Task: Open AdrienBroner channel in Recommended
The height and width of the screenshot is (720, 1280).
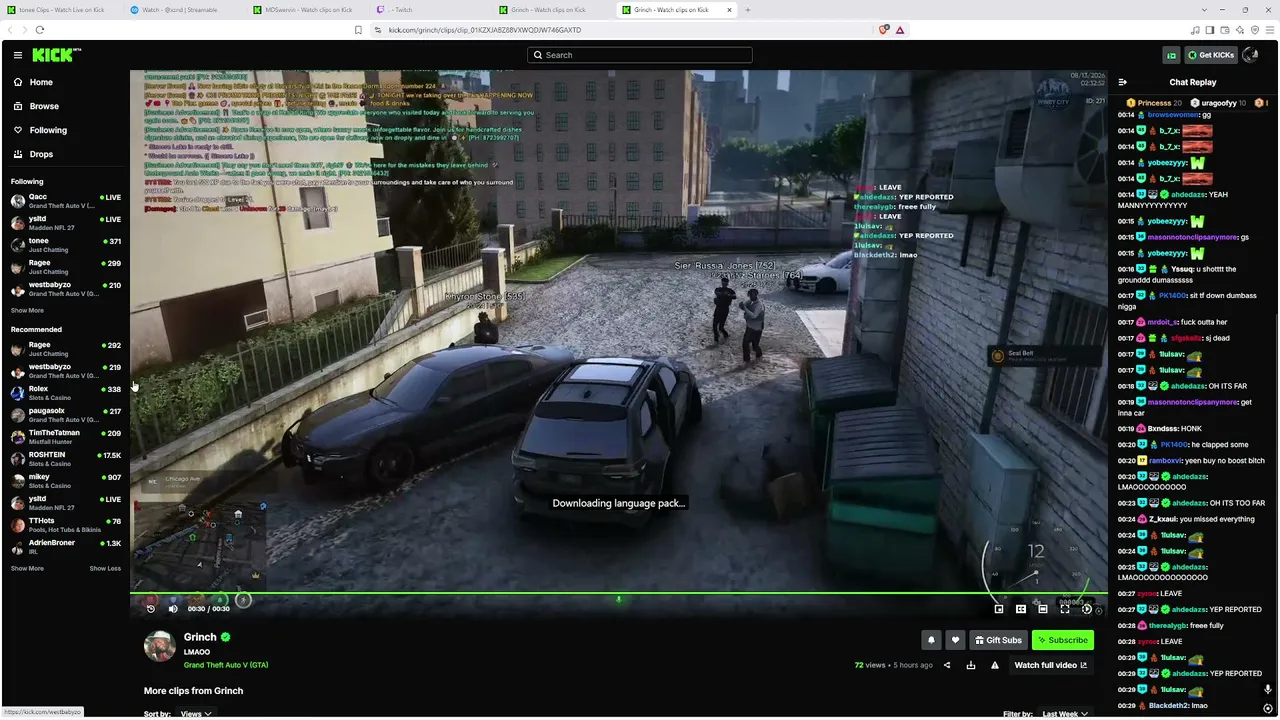Action: [x=66, y=546]
